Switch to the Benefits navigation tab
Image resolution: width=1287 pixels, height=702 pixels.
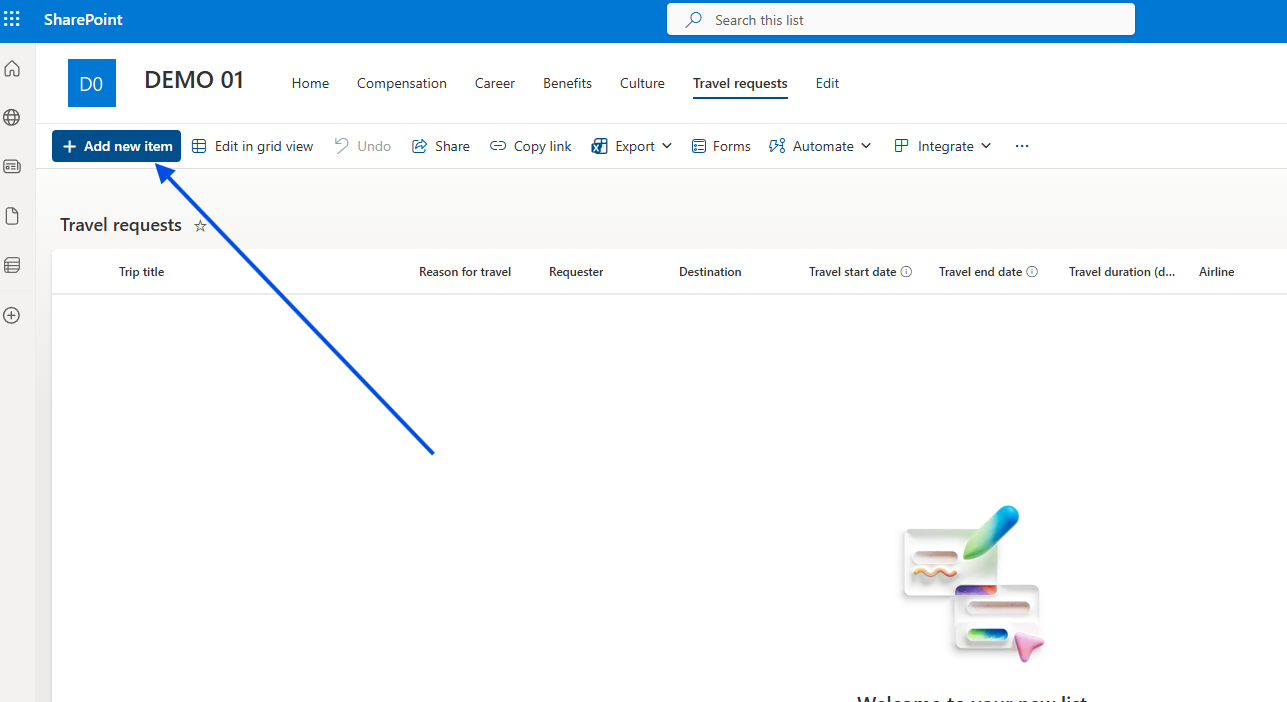click(x=567, y=83)
